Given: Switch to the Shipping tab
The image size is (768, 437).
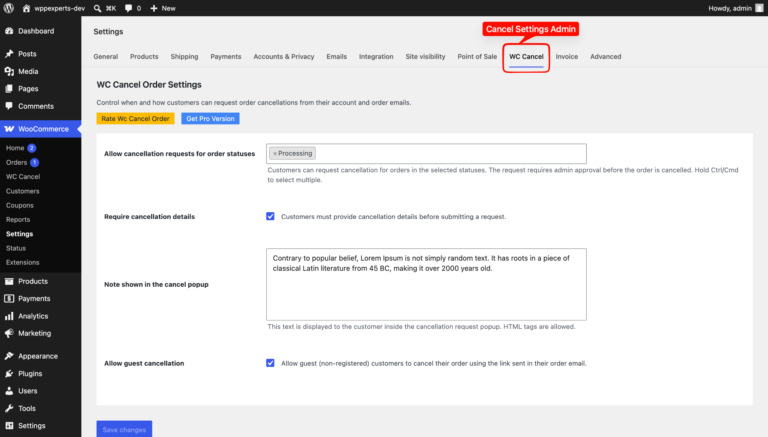Looking at the screenshot, I should point(184,56).
